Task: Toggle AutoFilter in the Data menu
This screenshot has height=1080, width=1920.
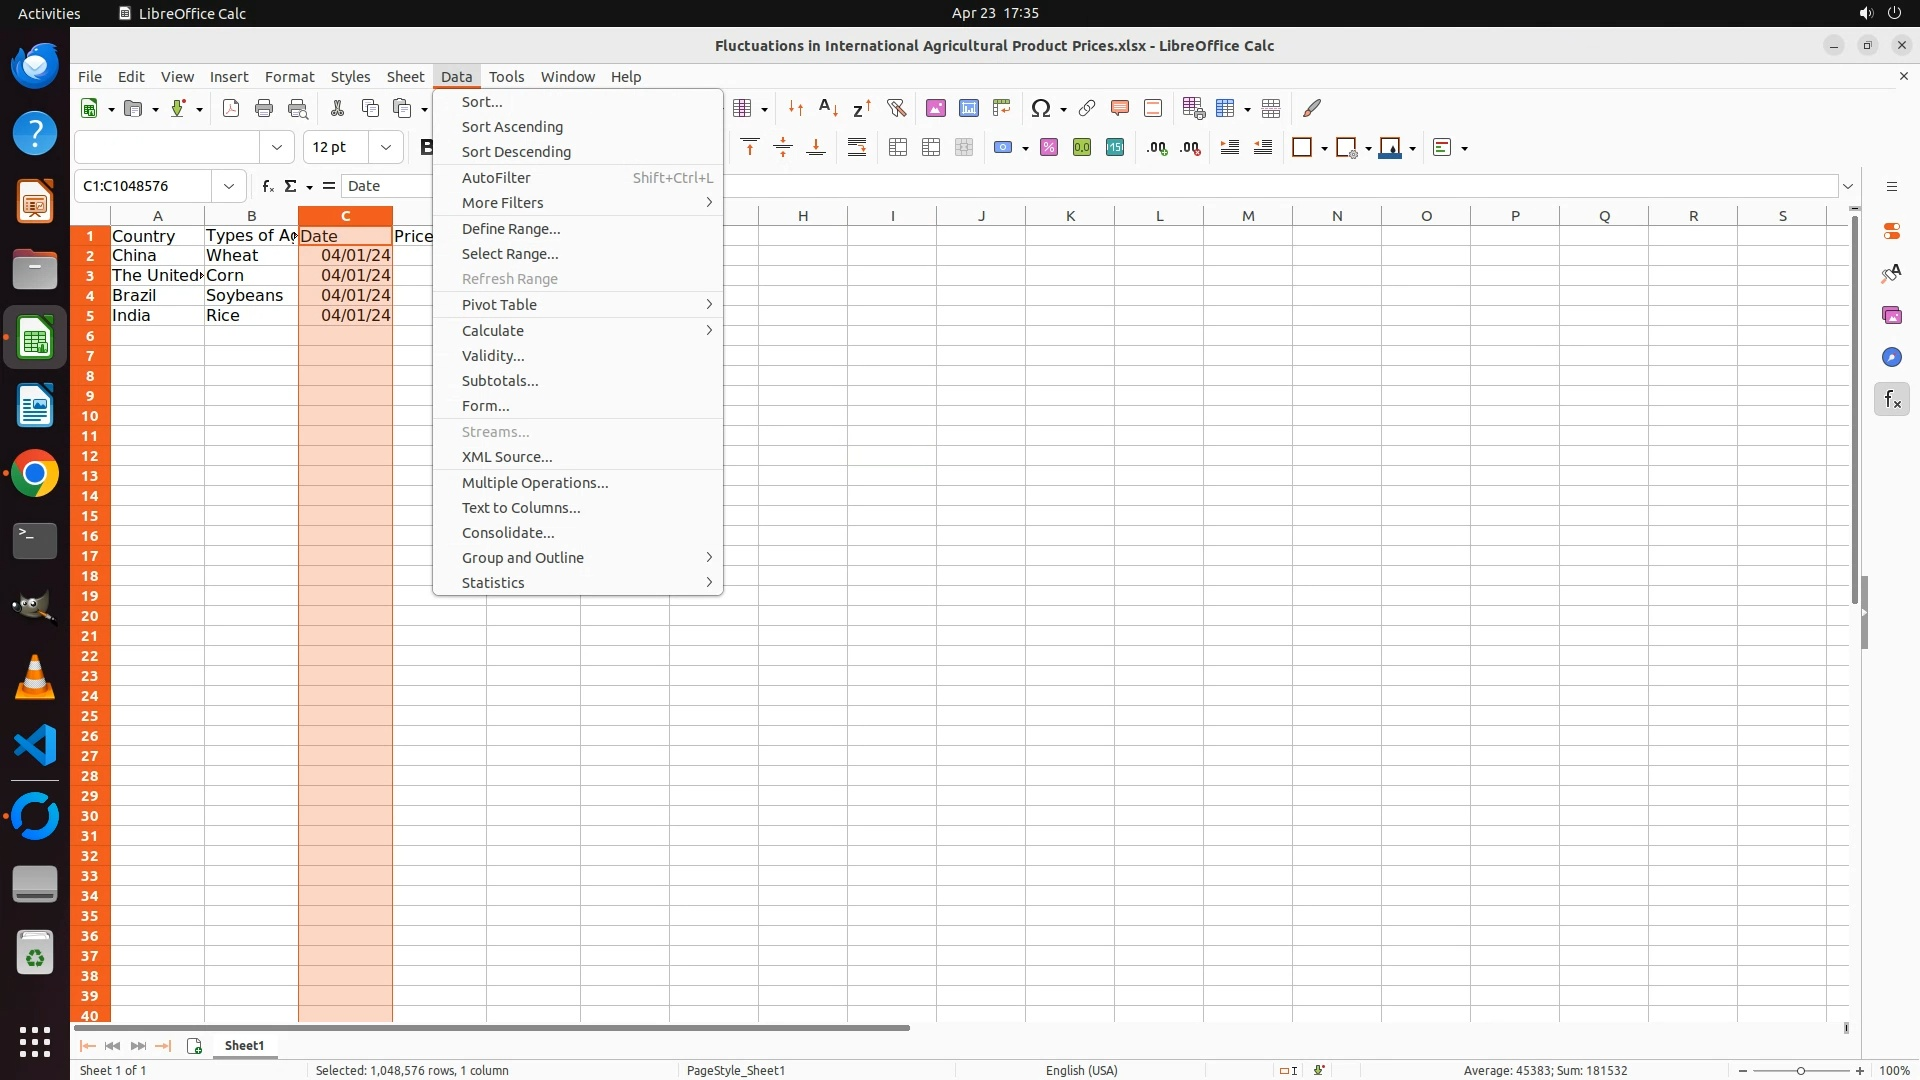Action: (x=496, y=178)
